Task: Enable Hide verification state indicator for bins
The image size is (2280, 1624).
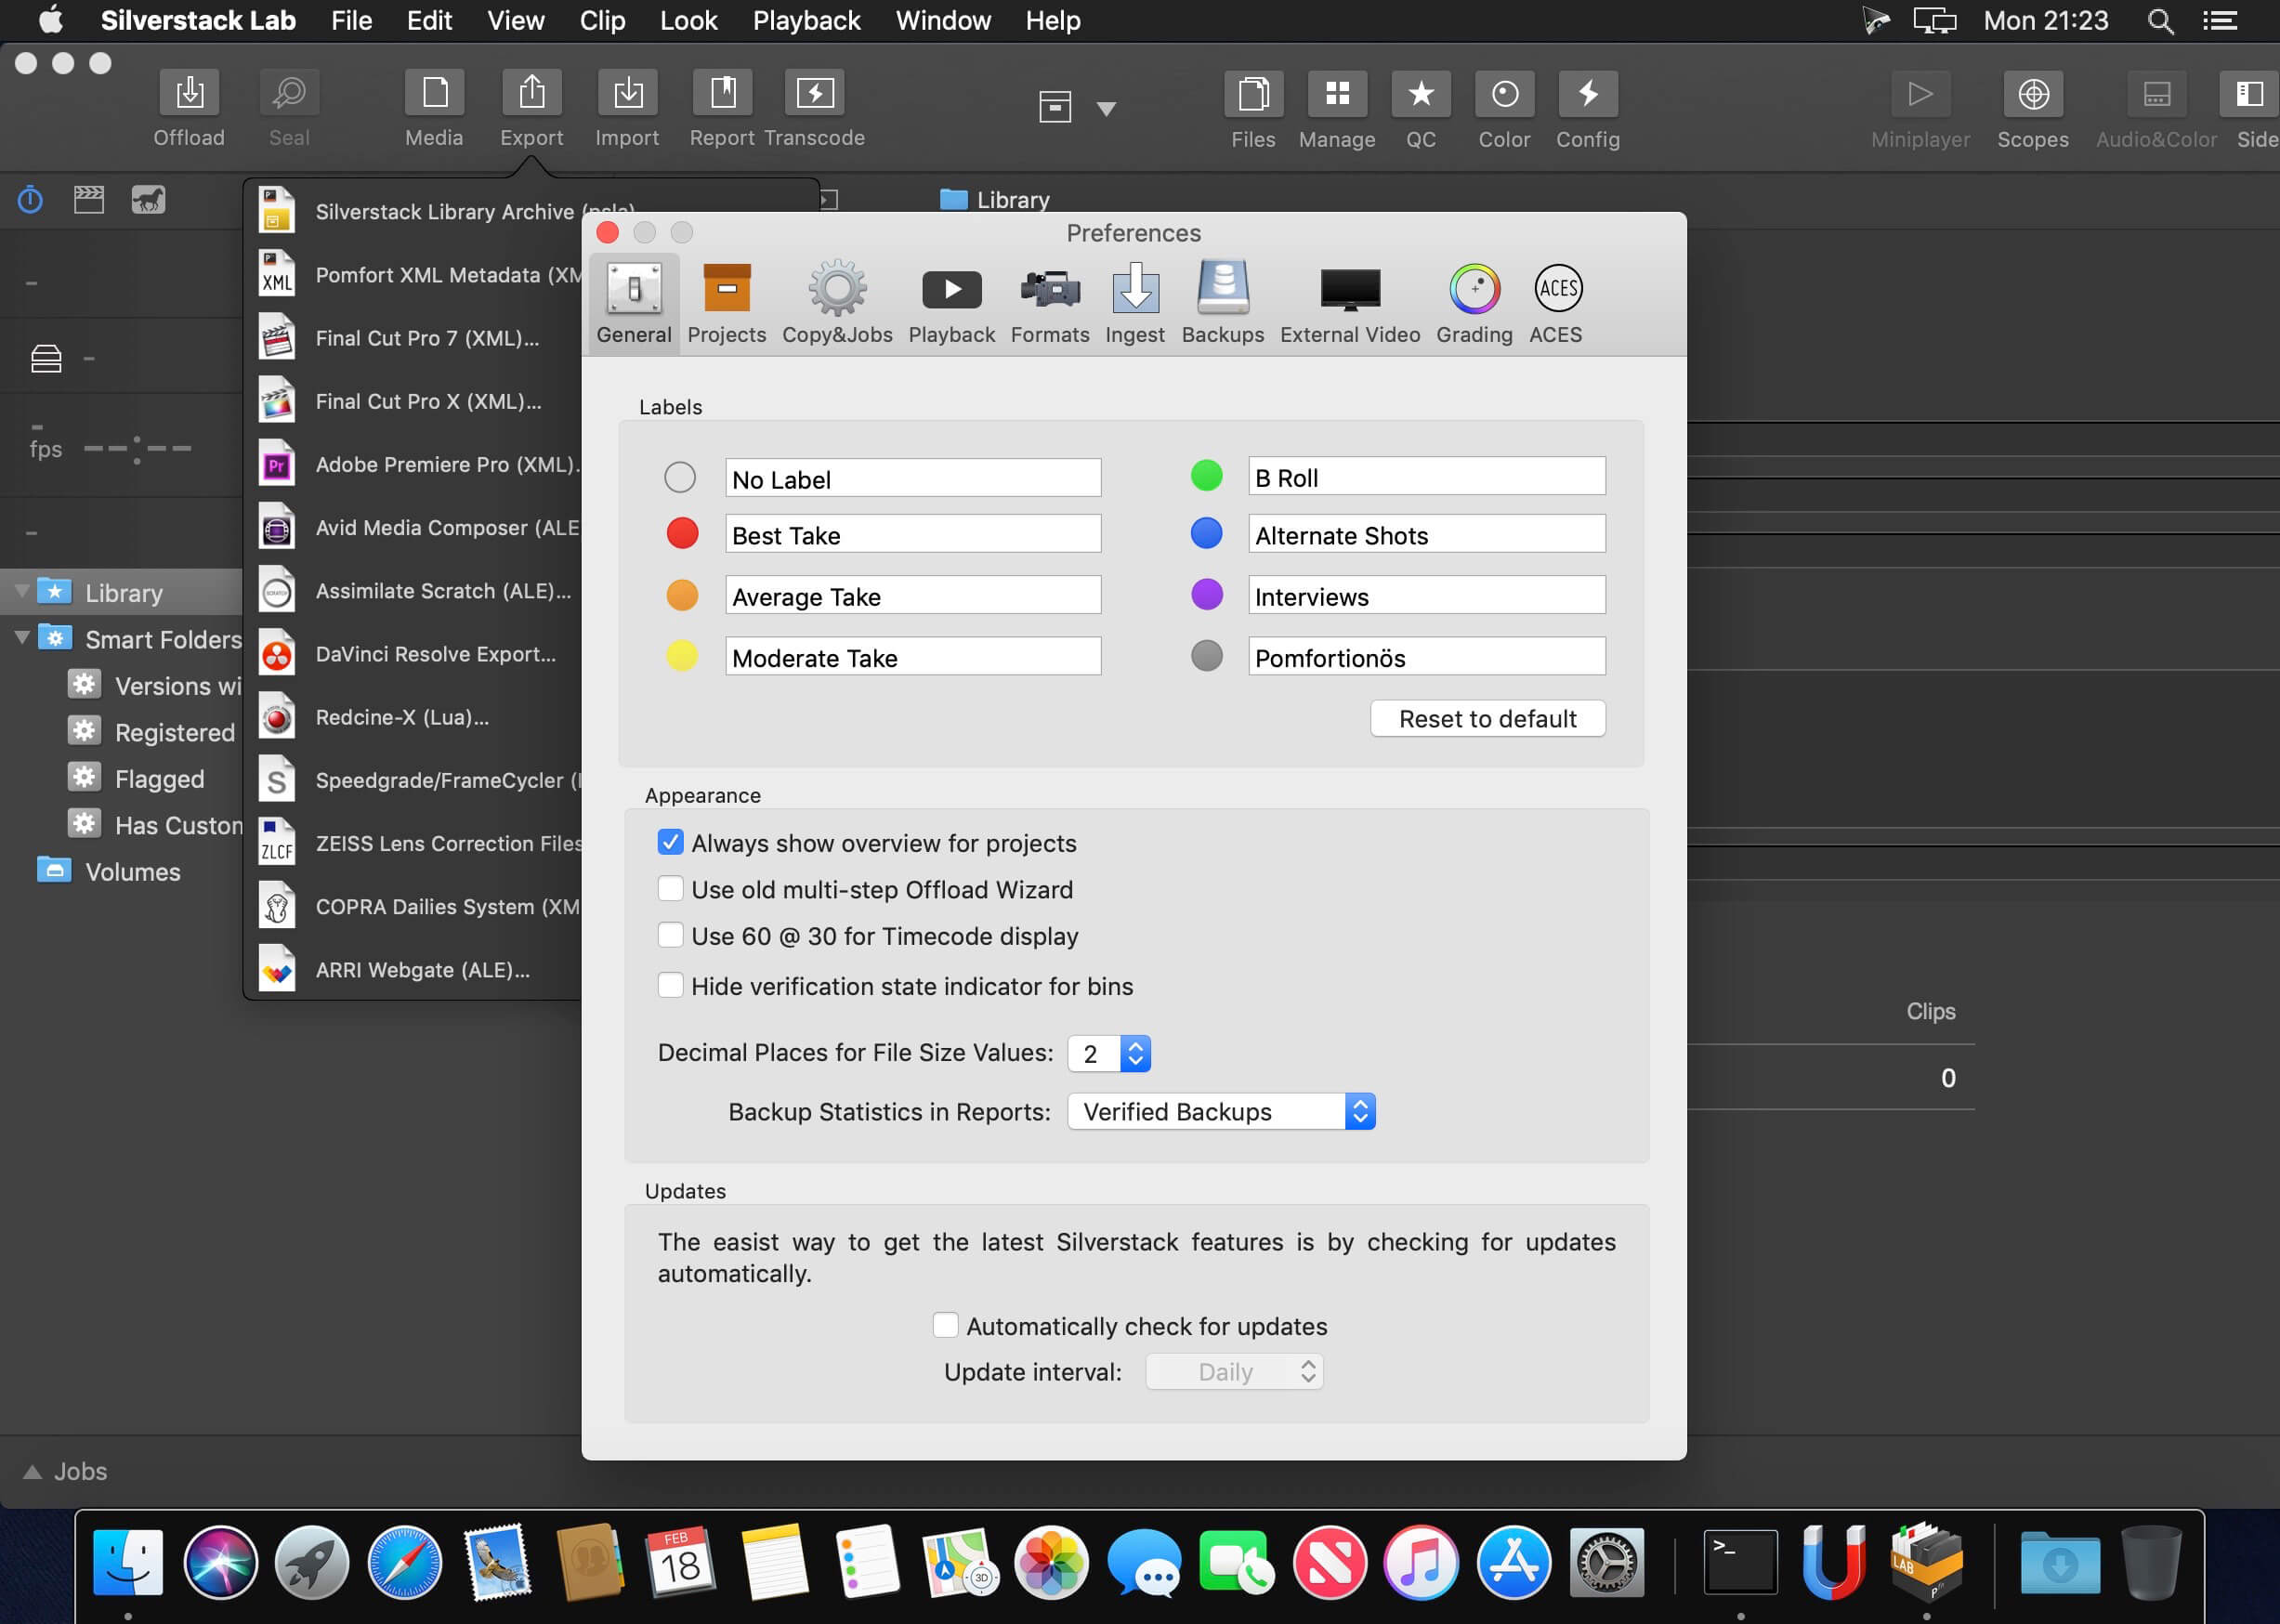Action: tap(670, 985)
